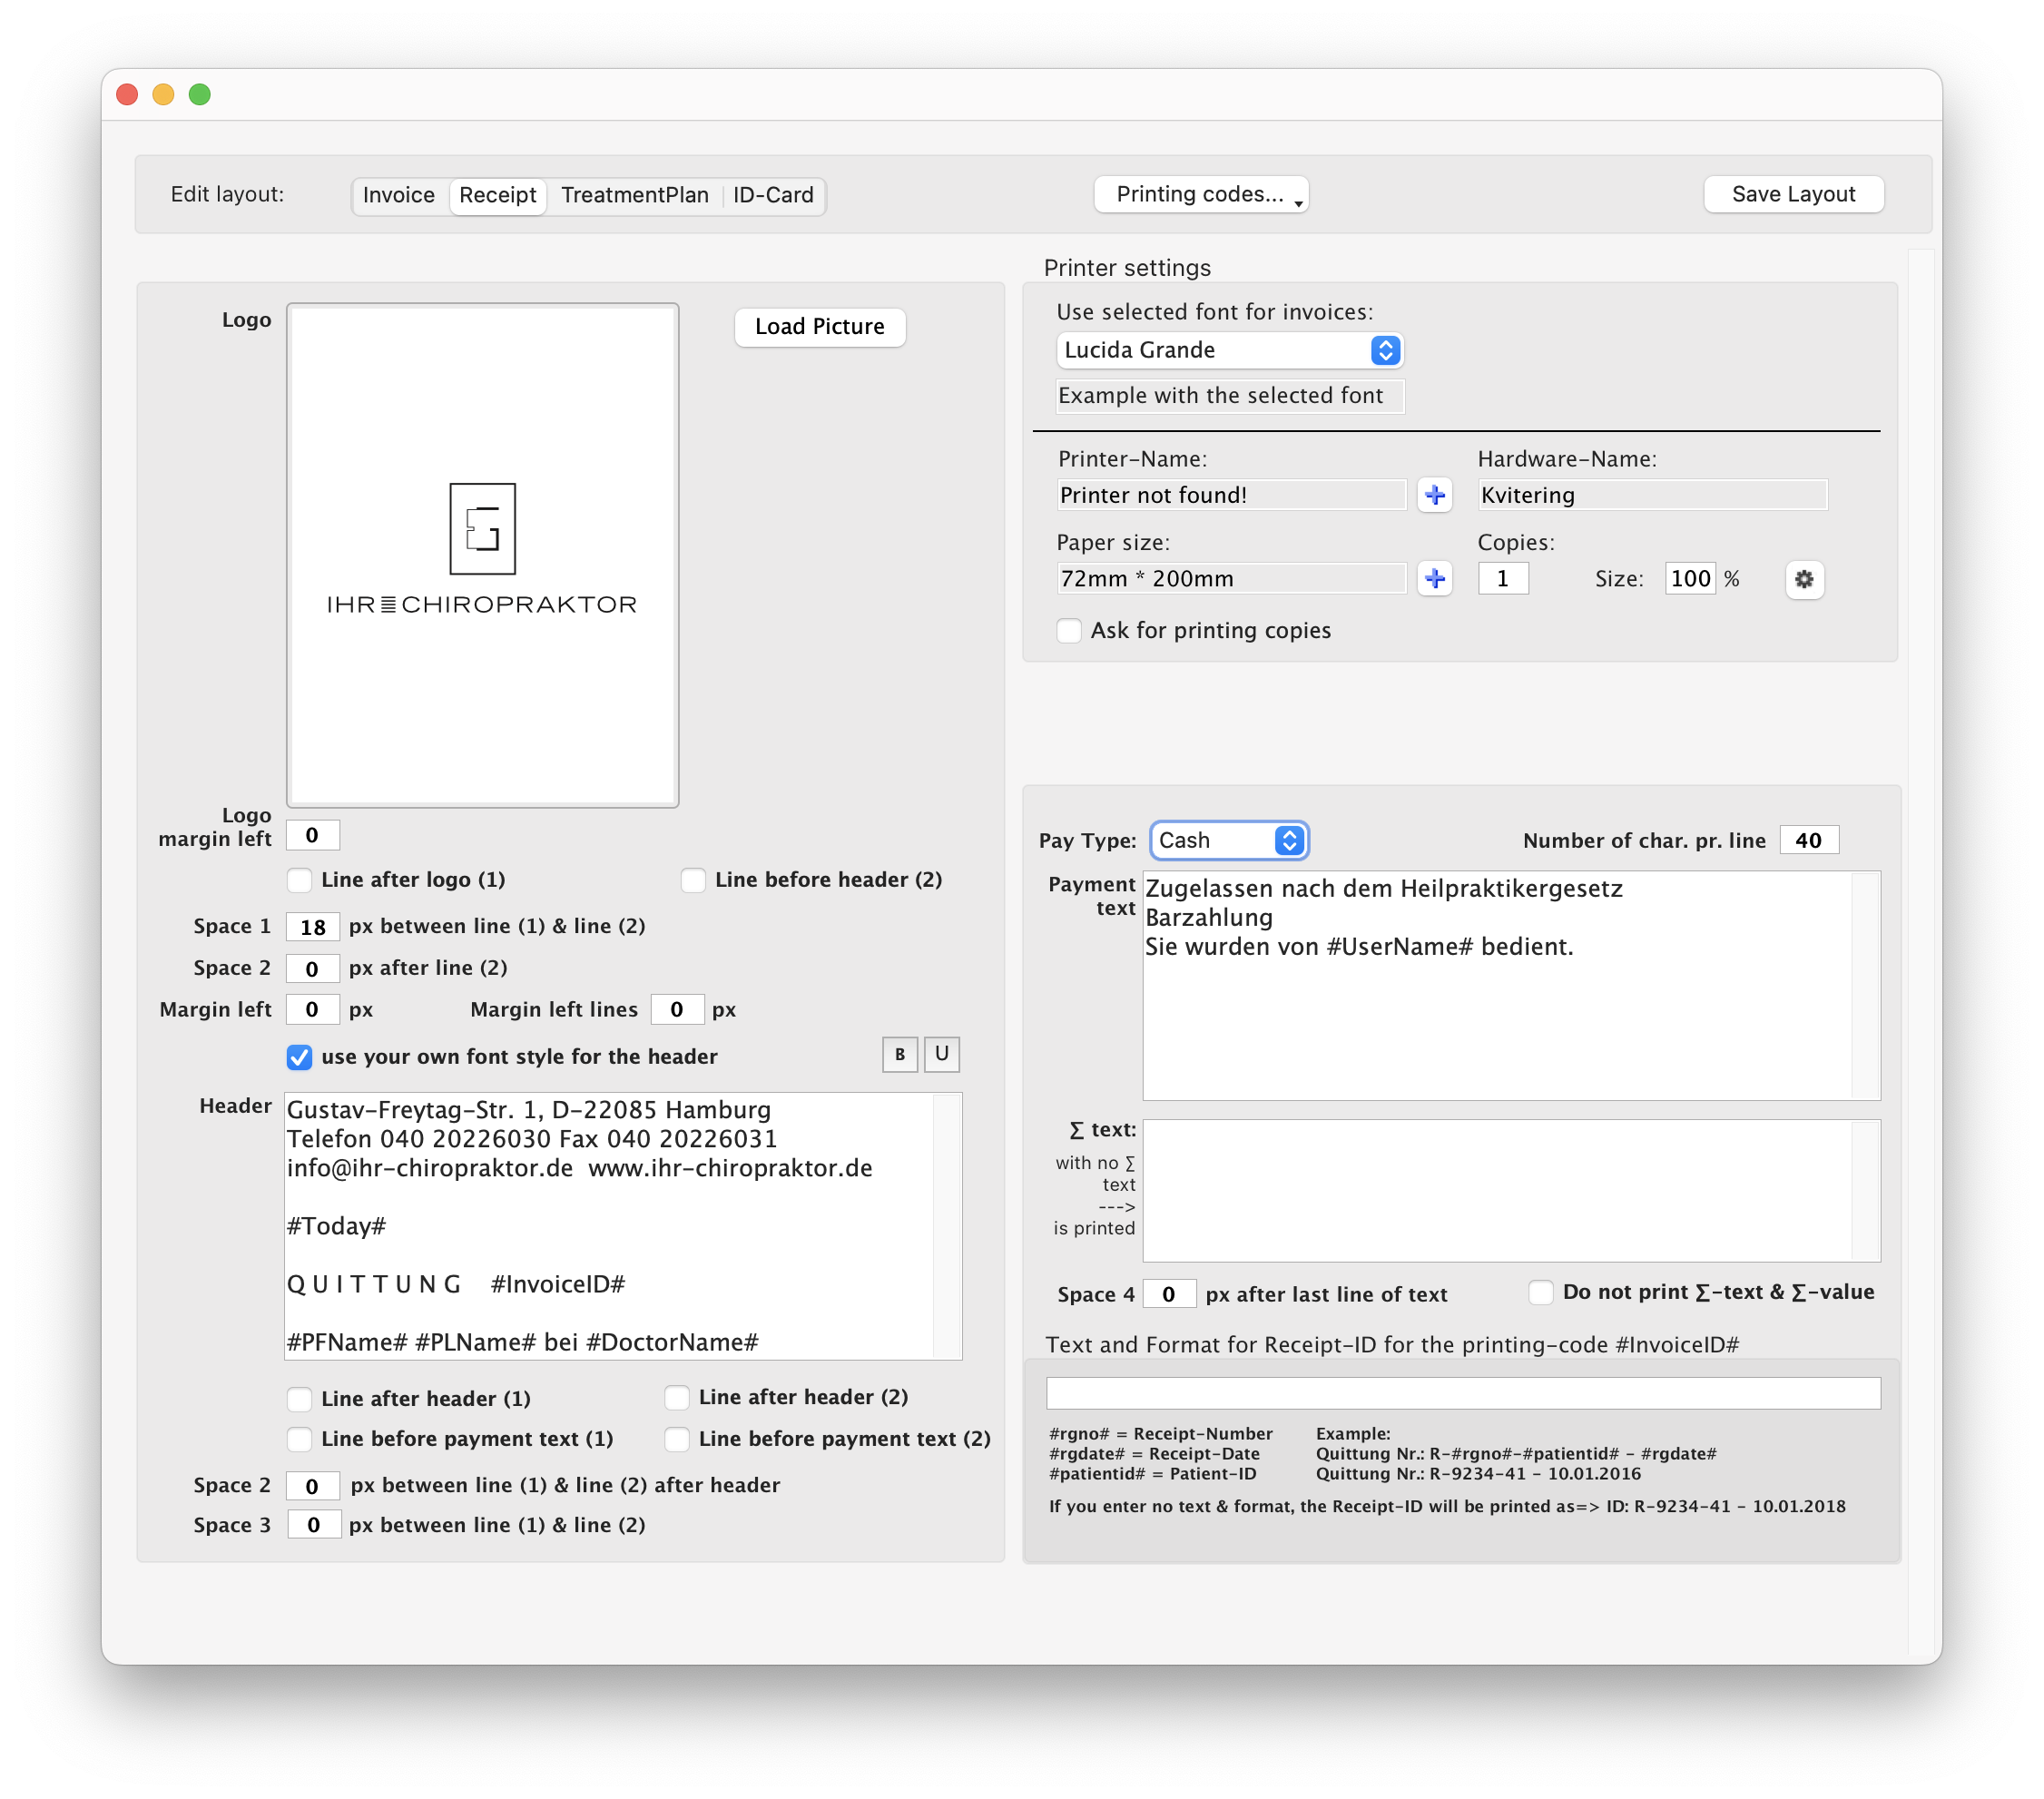Open the Pay Type Cash dropdown
2044x1799 pixels.
tap(1228, 840)
